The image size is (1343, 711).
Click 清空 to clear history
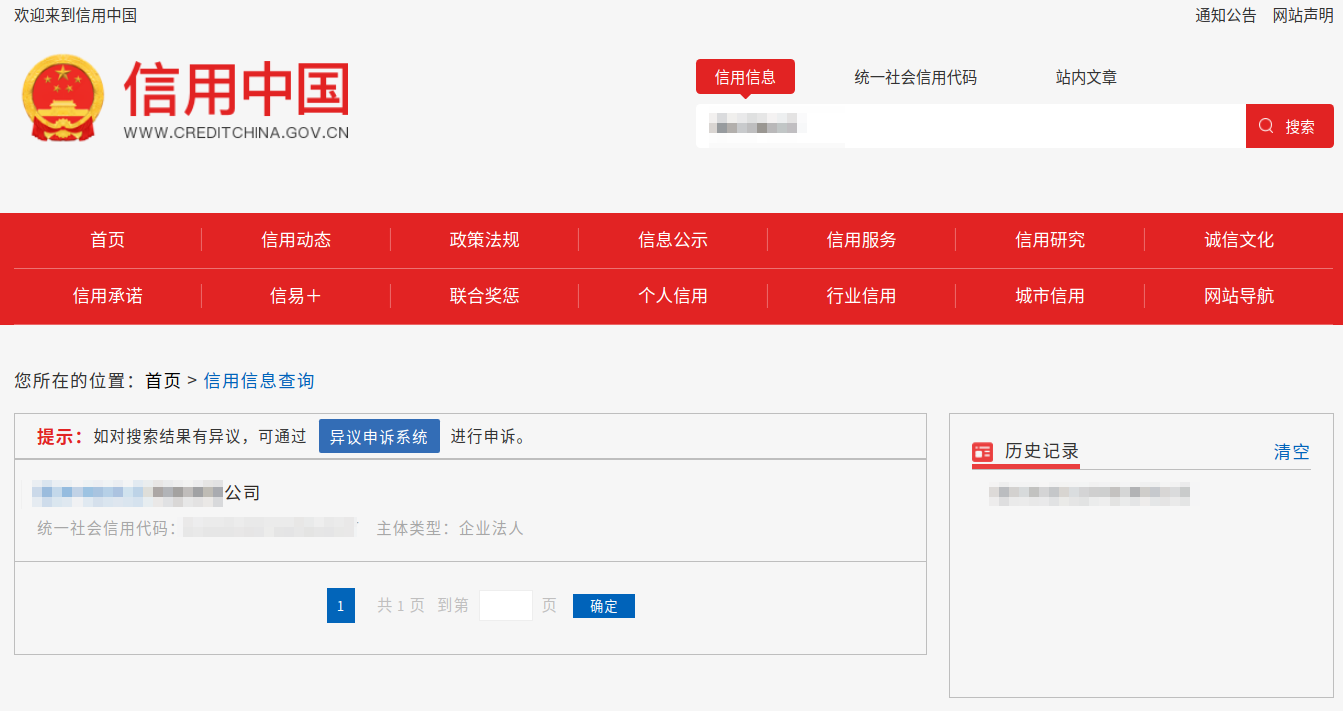tap(1291, 452)
